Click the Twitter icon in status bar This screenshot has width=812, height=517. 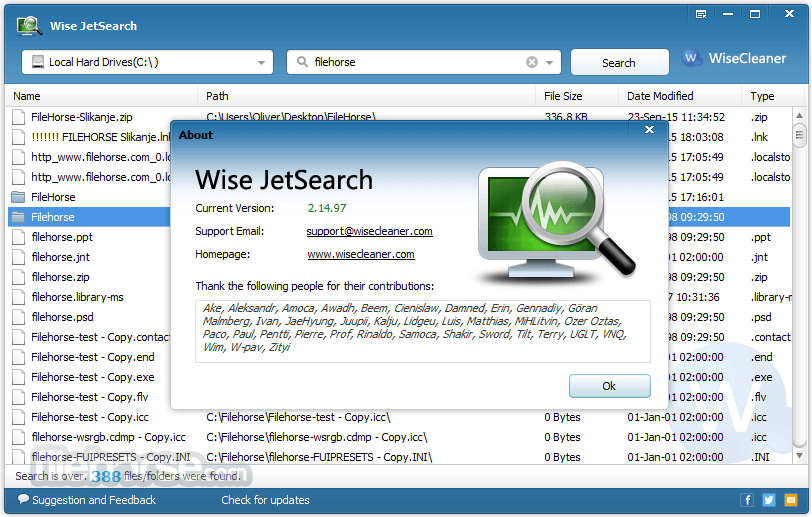tap(768, 500)
